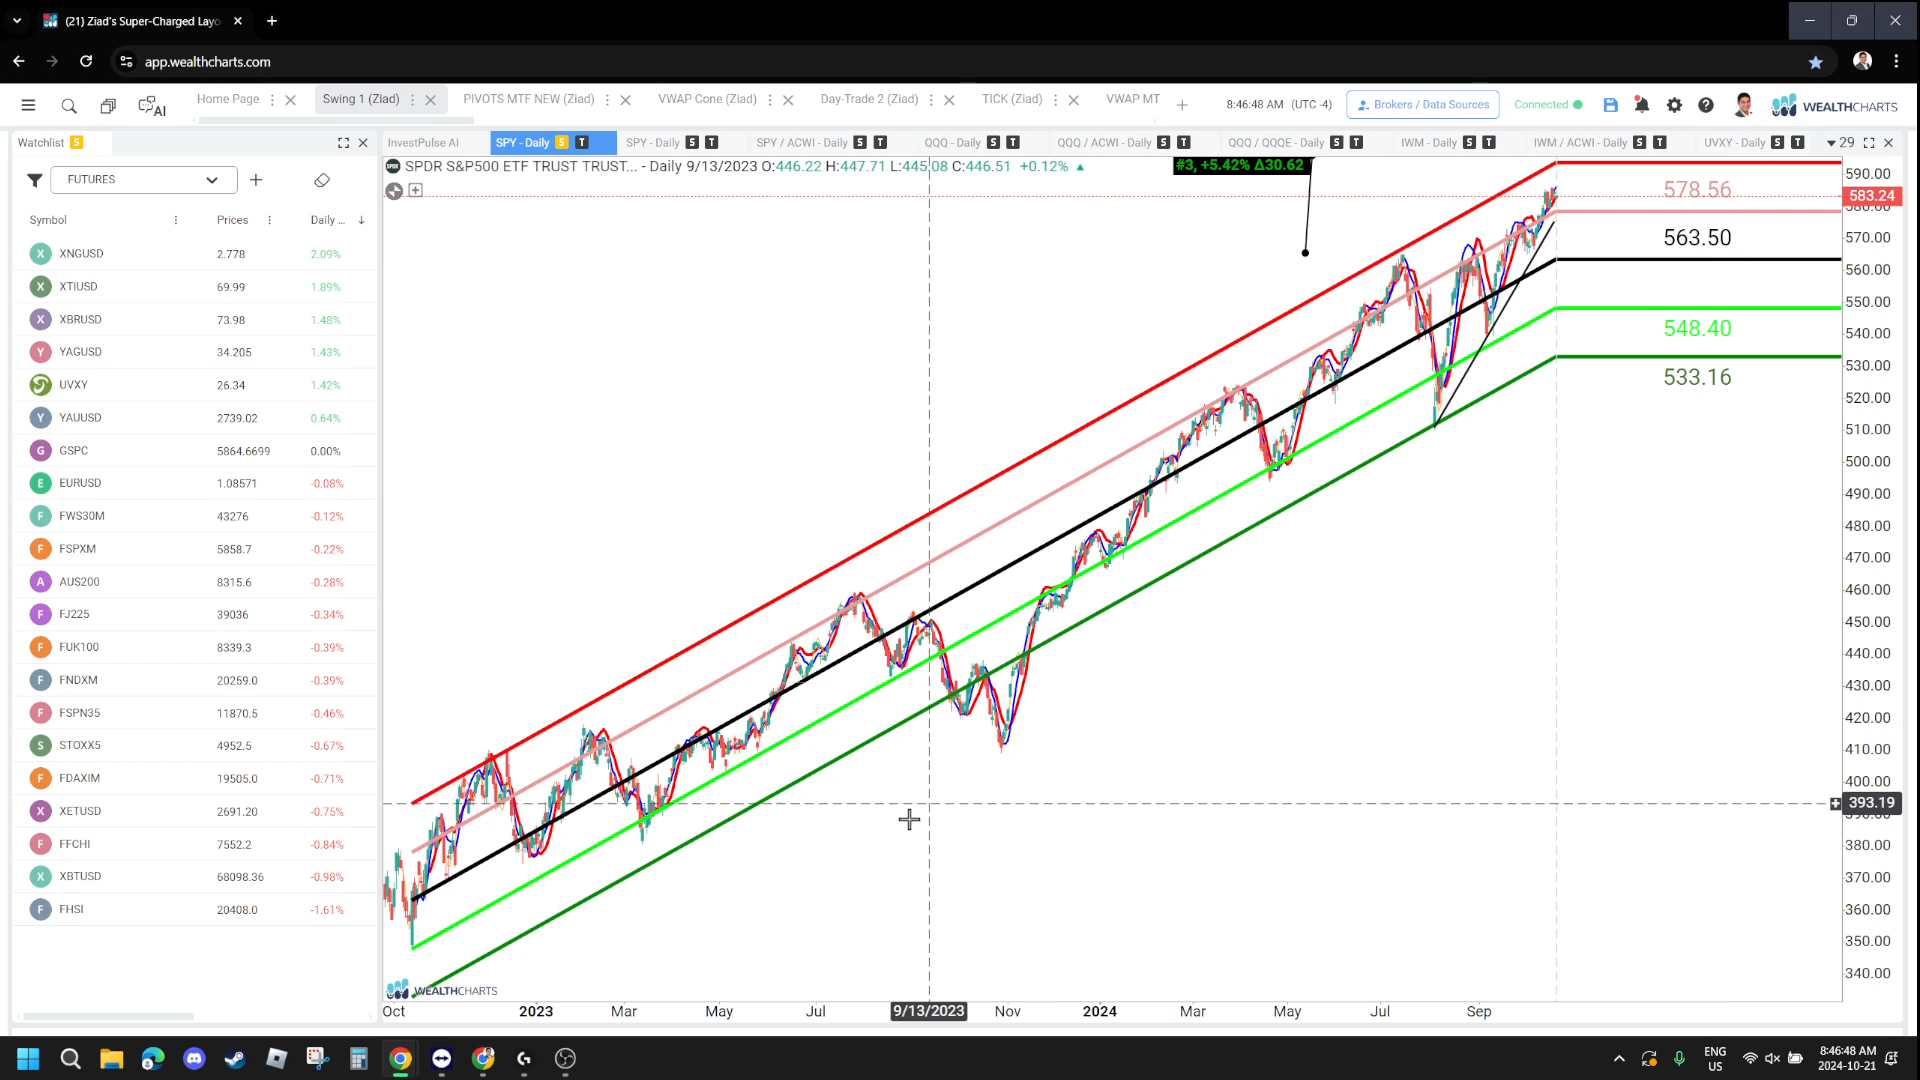Switch to QQQ / QQQE - Daily chart tab
The image size is (1920, 1080).
point(1276,143)
